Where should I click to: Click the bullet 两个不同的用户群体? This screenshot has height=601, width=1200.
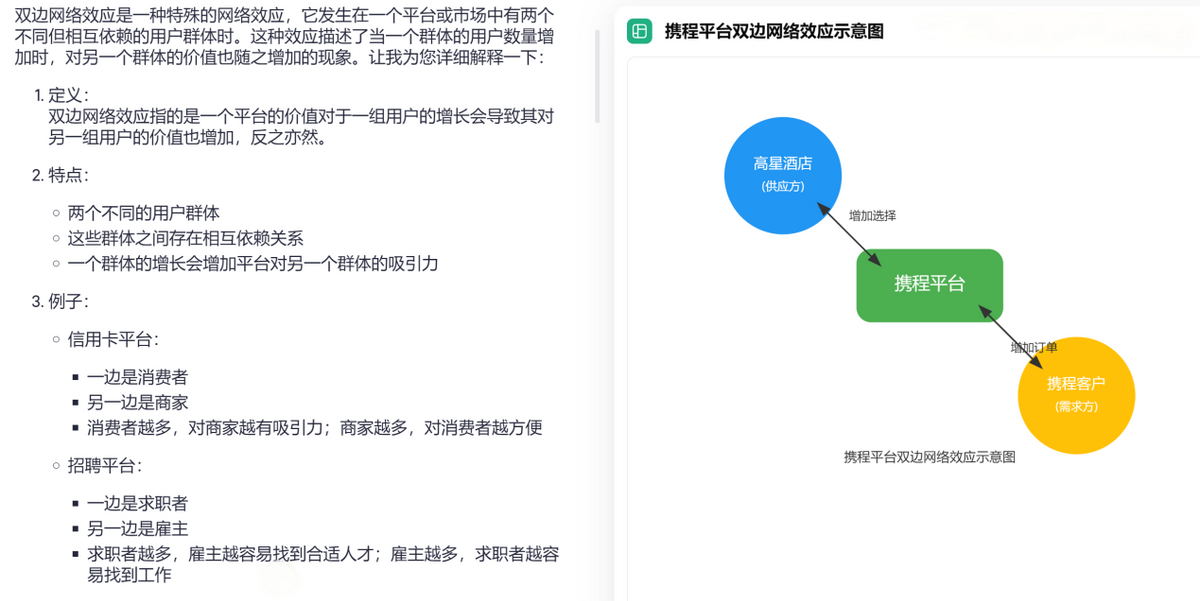pyautogui.click(x=144, y=213)
